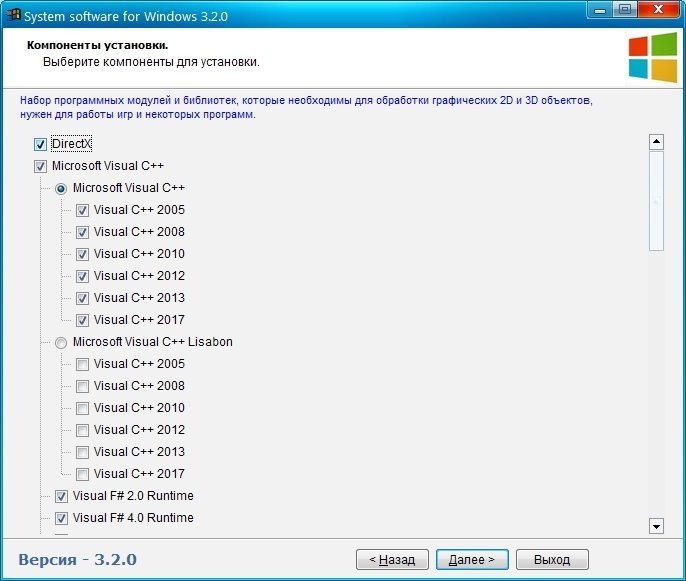
Task: Proceed with the Далее button
Action: [x=472, y=560]
